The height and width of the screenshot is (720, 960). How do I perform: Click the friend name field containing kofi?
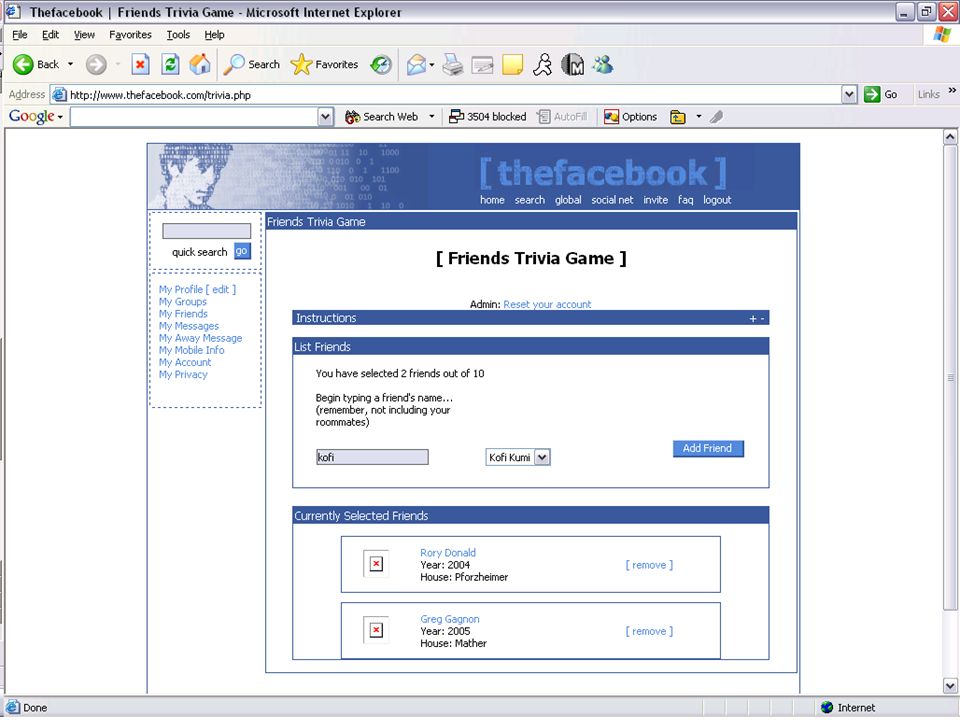tap(372, 457)
